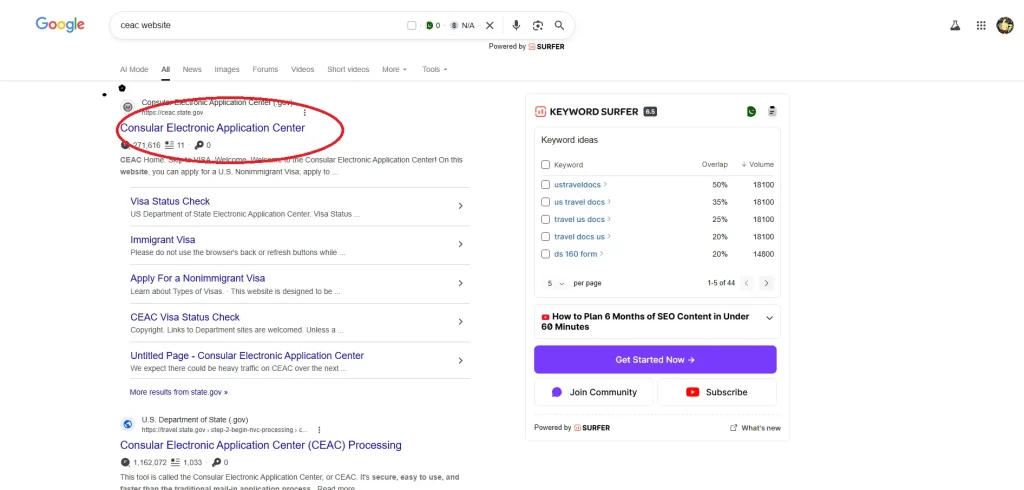Click the 6.5 version badge
The height and width of the screenshot is (490, 1024).
tap(650, 112)
